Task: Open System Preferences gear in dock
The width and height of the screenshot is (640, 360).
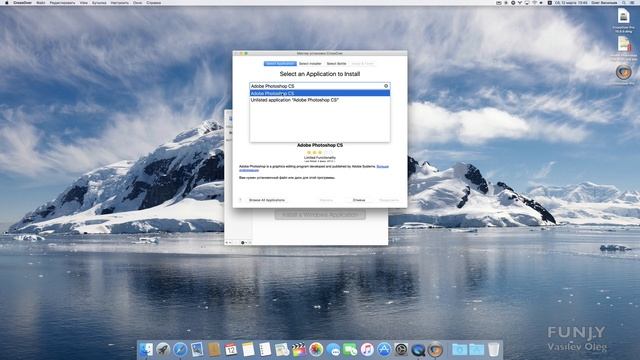Action: coord(401,350)
